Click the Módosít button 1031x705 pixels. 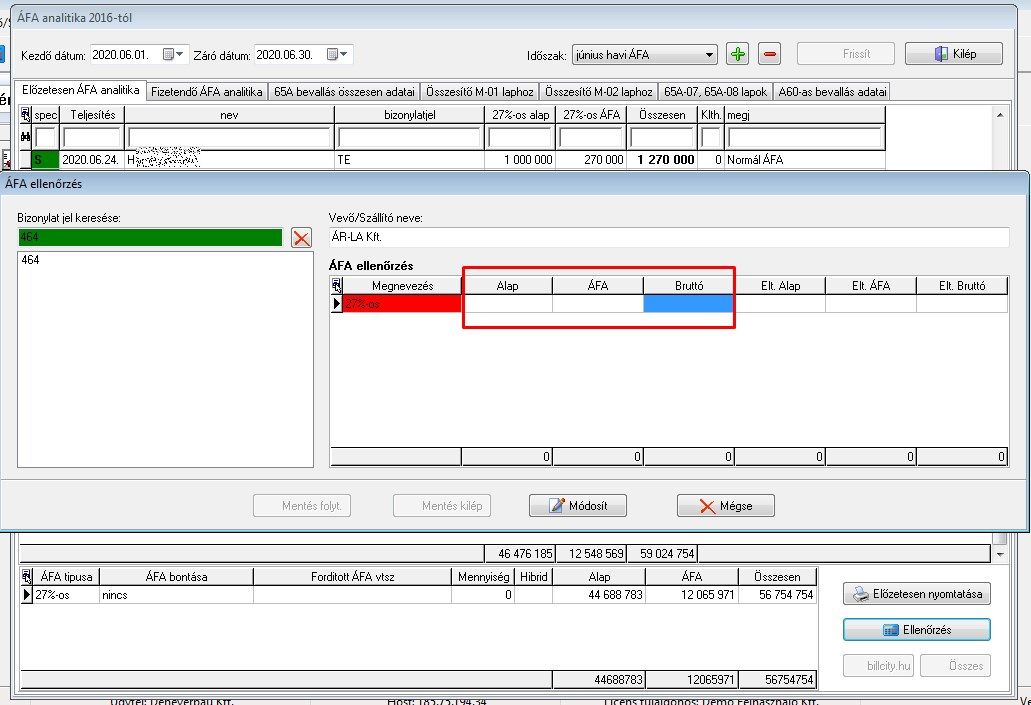click(578, 506)
